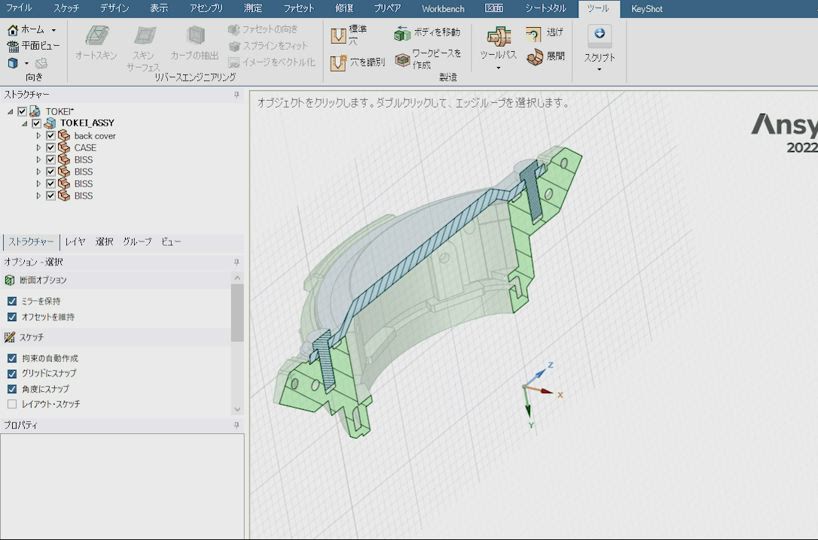The image size is (818, 540).
Task: Open the スクリプト script tool
Action: click(x=600, y=34)
